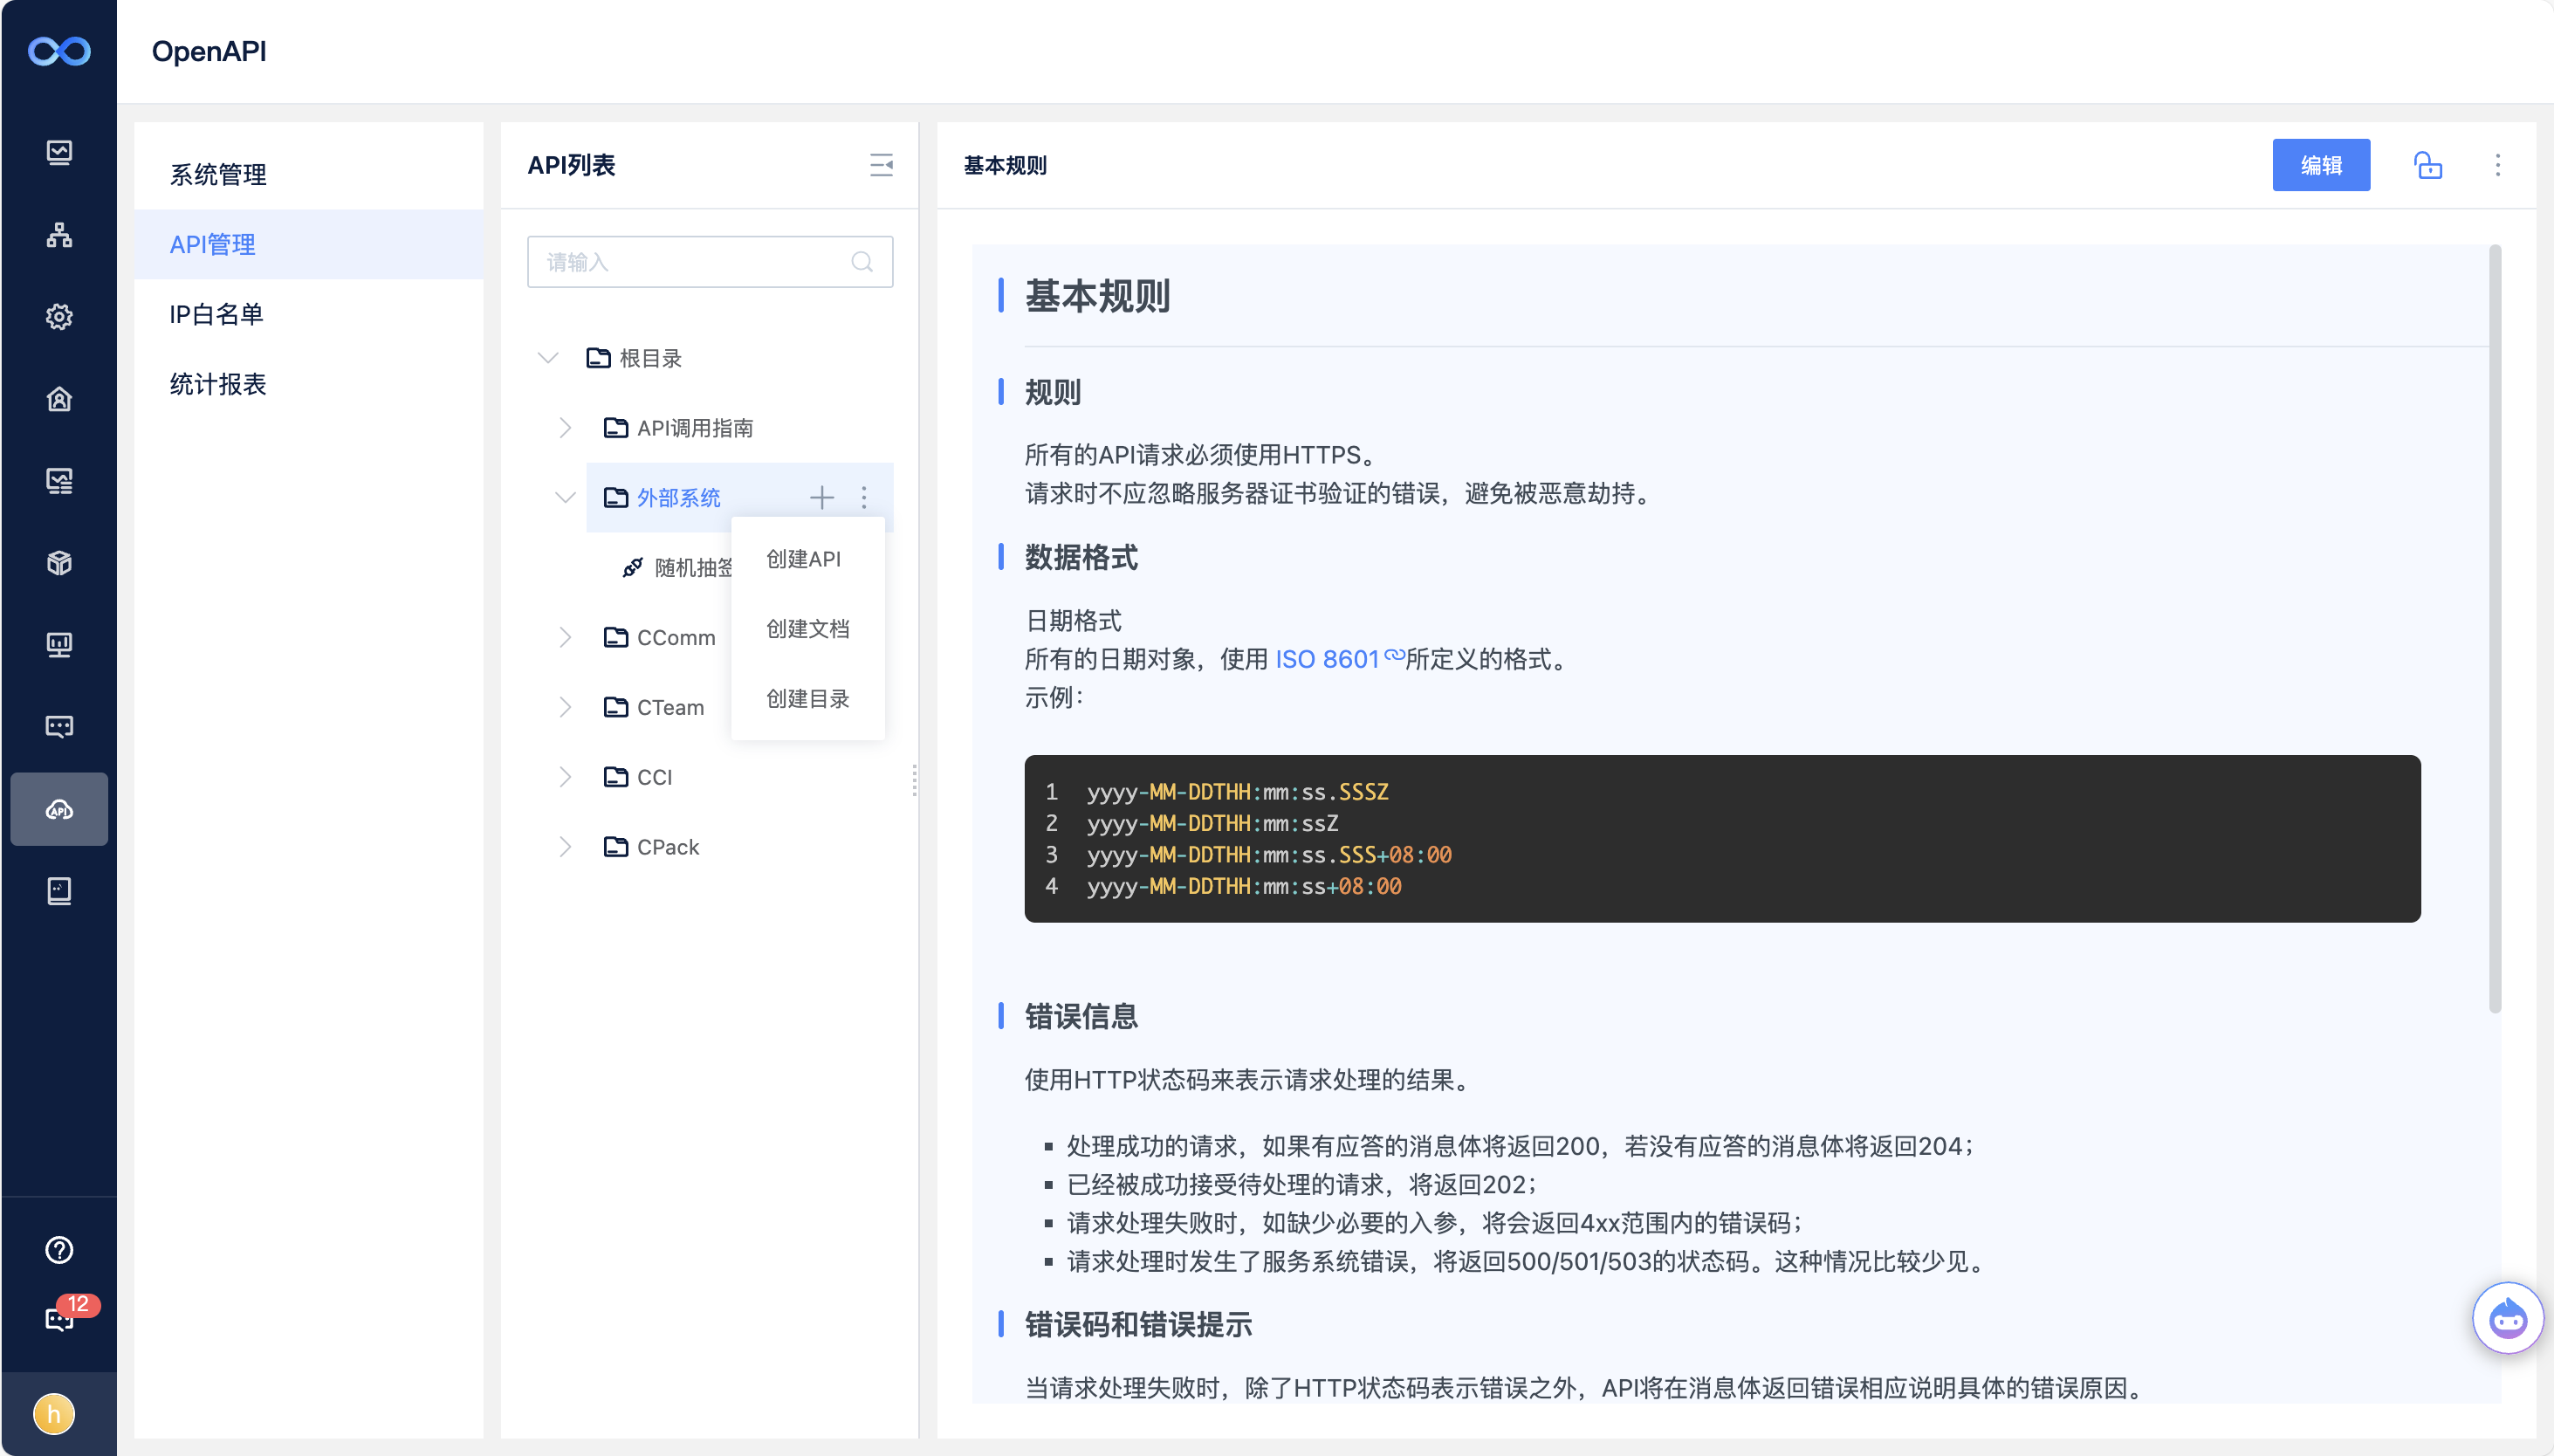Expand the CPack folder
2554x1456 pixels.
565,847
